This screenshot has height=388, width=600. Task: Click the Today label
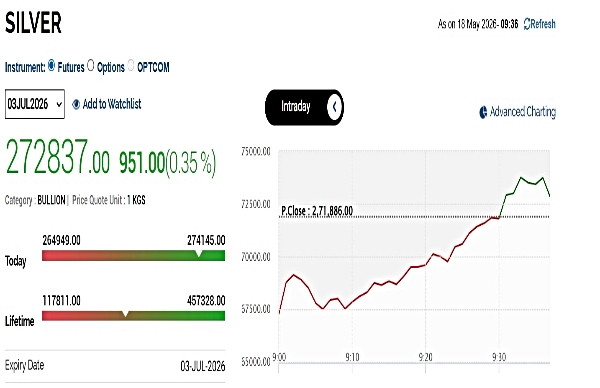[x=16, y=261]
